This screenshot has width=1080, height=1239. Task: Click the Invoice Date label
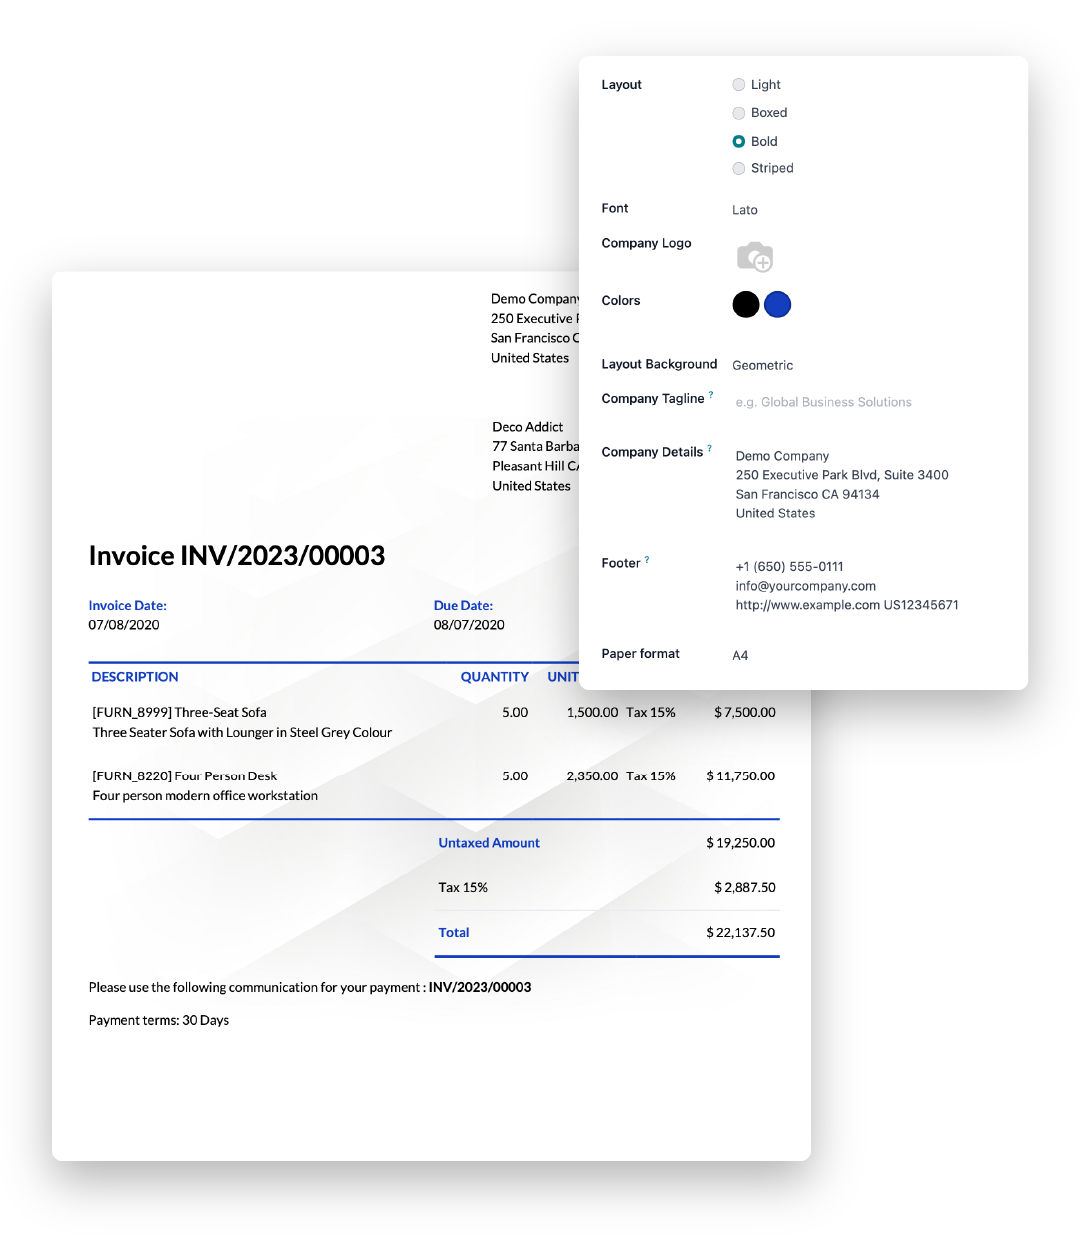tap(128, 605)
